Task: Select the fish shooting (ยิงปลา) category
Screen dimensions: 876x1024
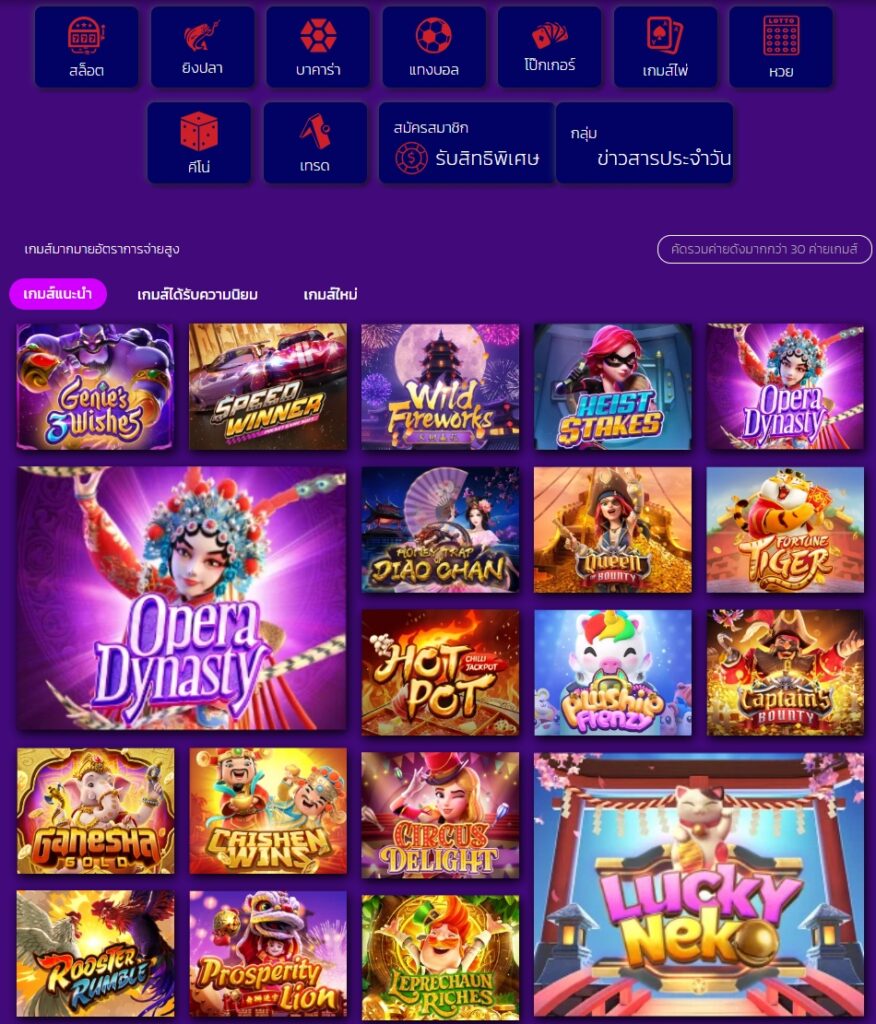Action: [203, 47]
